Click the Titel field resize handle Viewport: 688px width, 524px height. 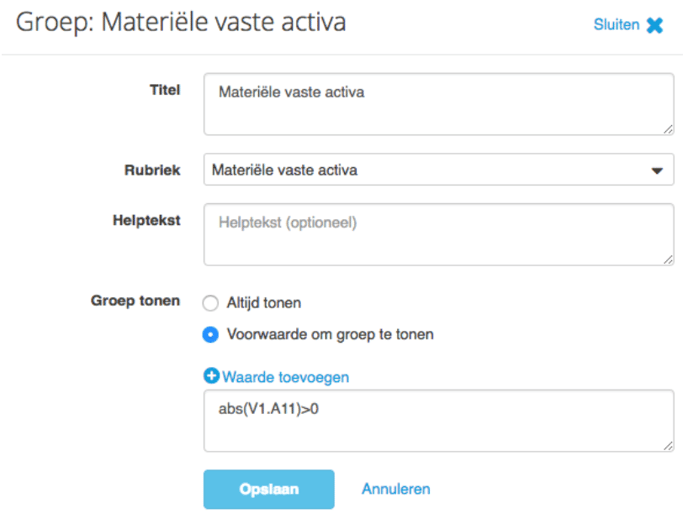pyautogui.click(x=668, y=129)
